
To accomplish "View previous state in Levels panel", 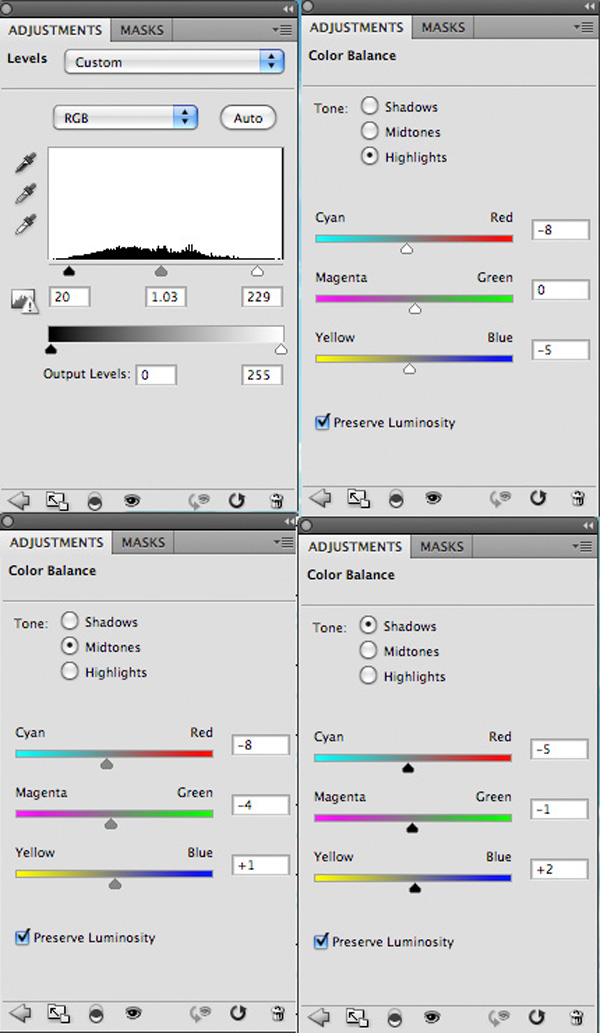I will pyautogui.click(x=200, y=501).
